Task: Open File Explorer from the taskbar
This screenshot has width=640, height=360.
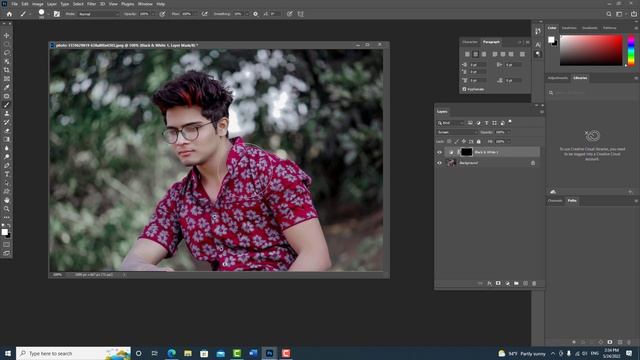Action: (188, 353)
